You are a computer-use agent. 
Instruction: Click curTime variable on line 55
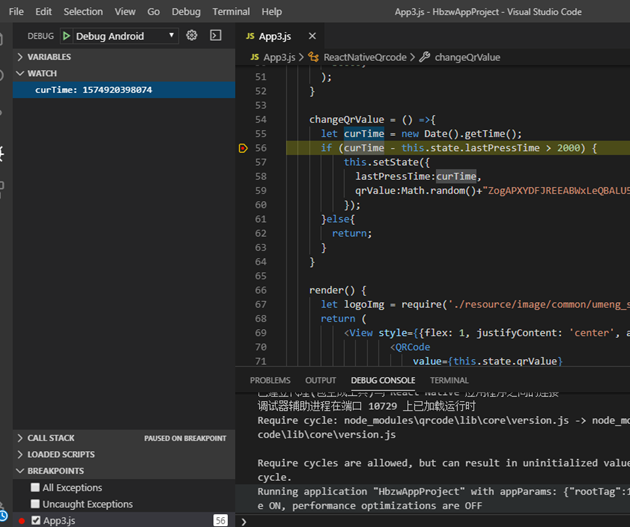click(x=364, y=134)
